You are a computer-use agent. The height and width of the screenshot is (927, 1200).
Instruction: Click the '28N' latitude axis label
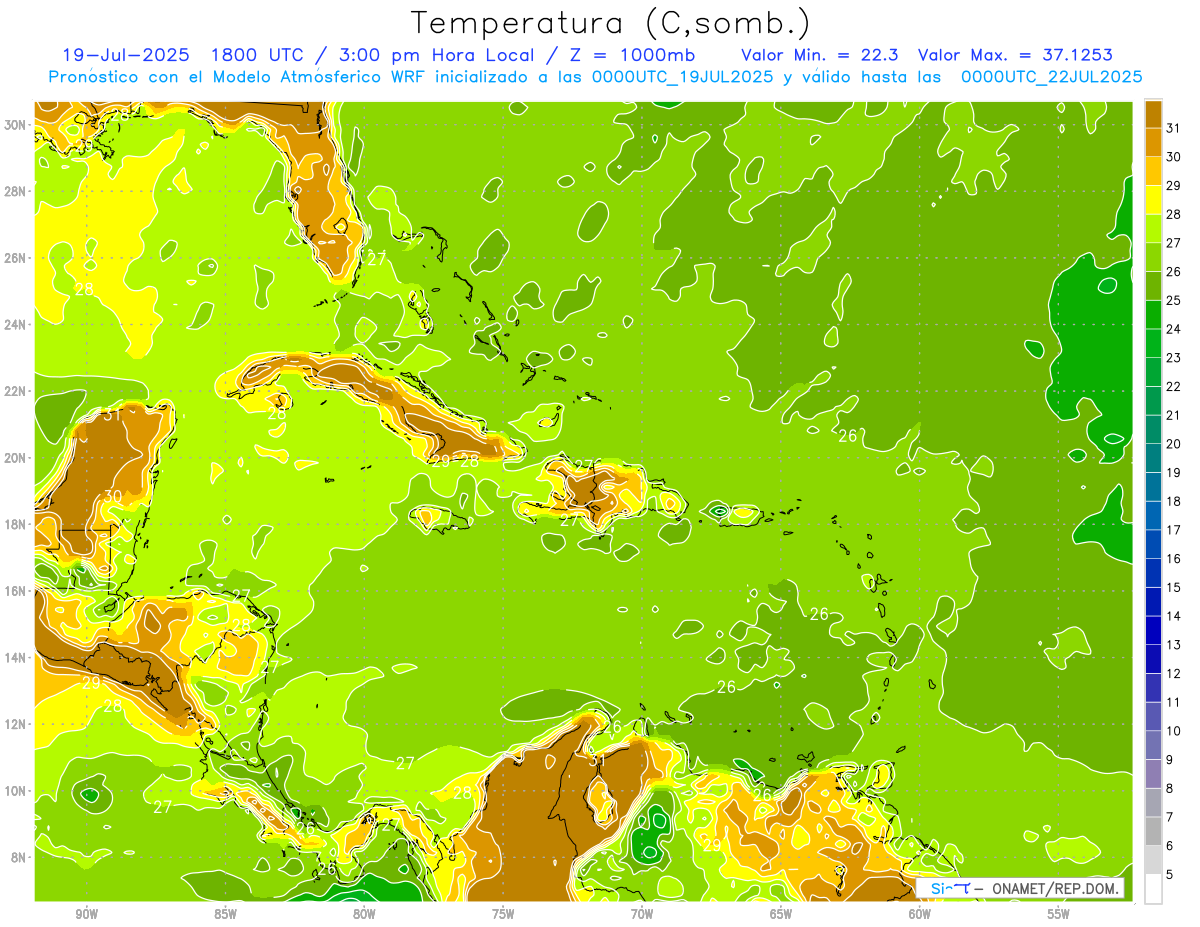pyautogui.click(x=16, y=191)
